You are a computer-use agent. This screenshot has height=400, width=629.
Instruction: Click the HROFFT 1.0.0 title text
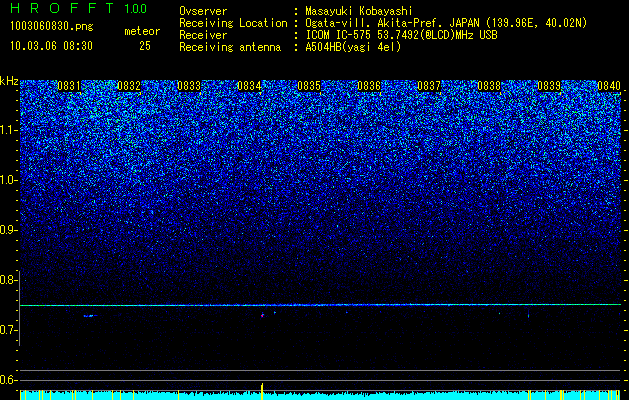click(x=79, y=8)
